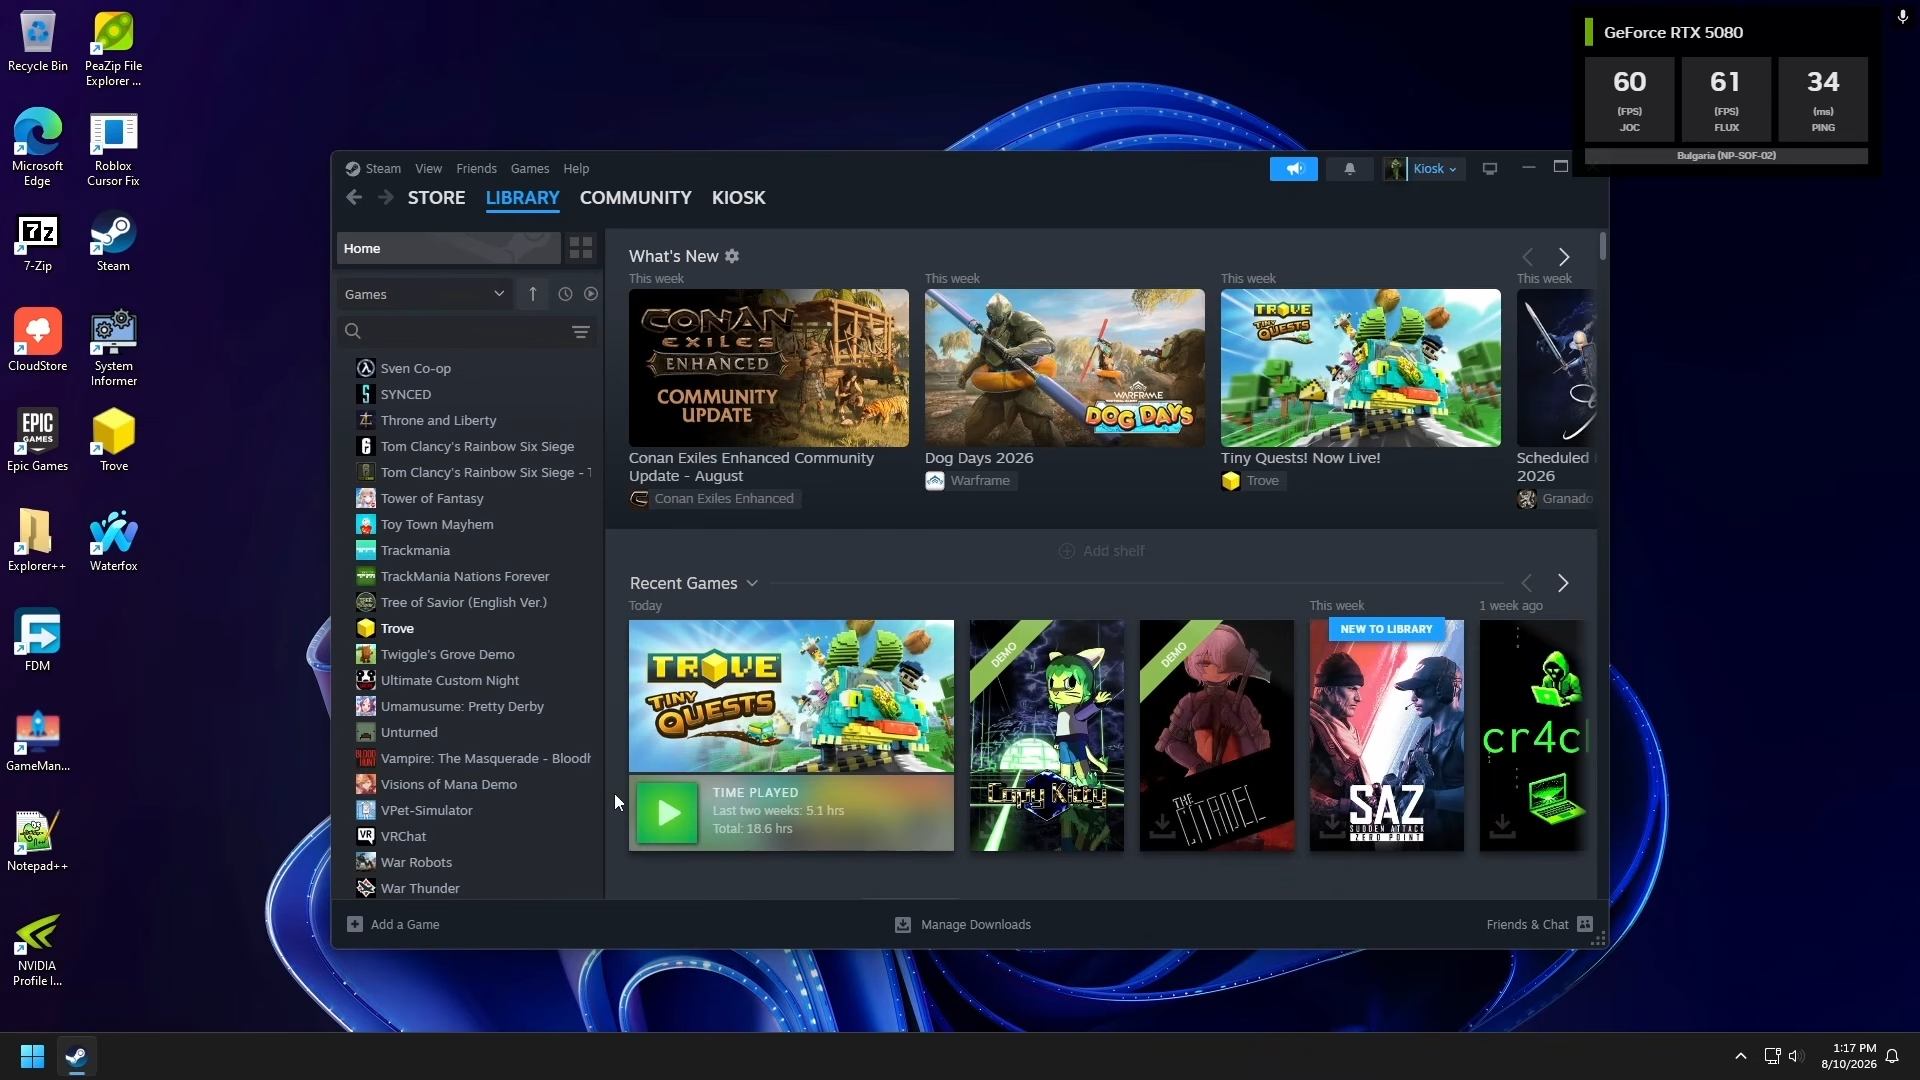The width and height of the screenshot is (1920, 1080).
Task: Switch to the COMMUNITY tab
Action: tap(636, 198)
